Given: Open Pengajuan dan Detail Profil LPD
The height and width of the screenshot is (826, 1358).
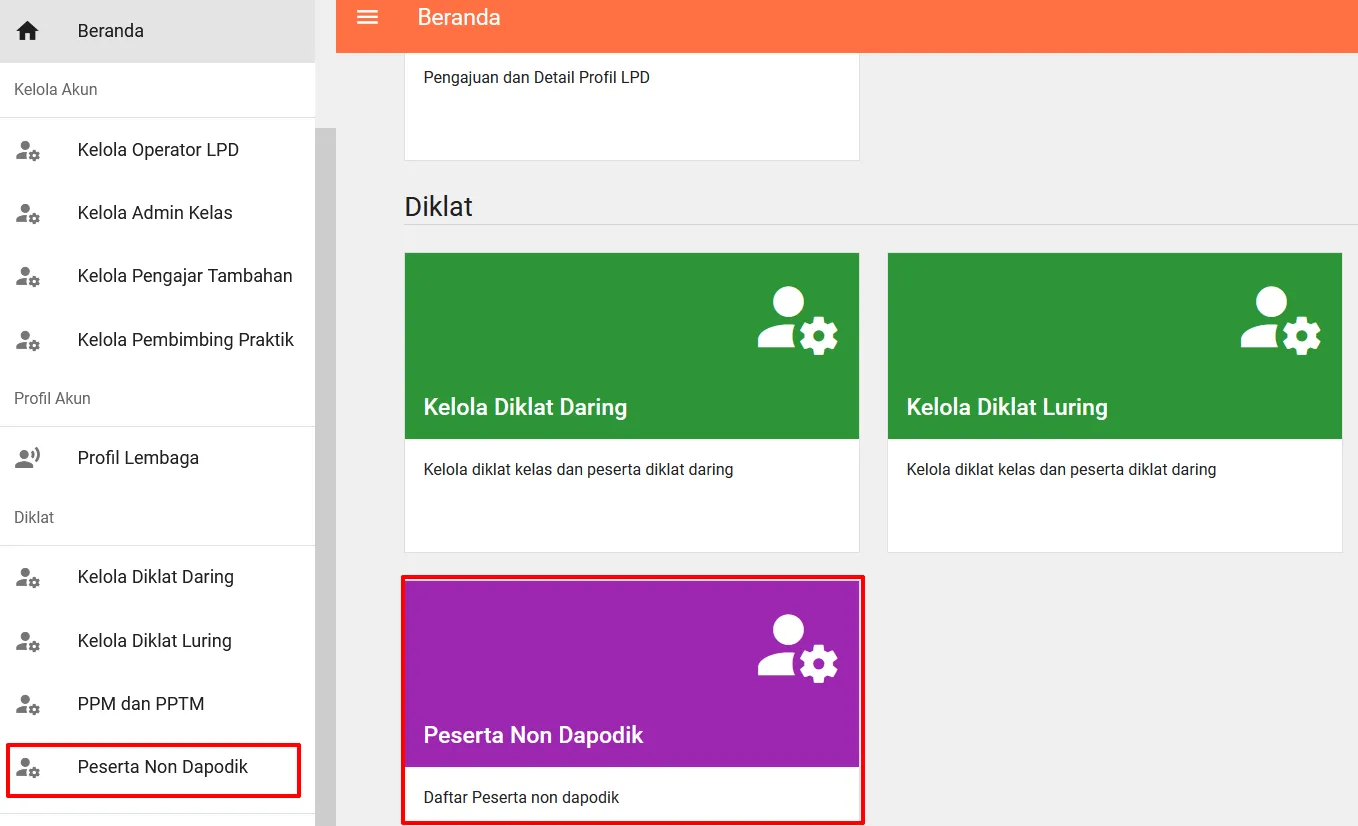Looking at the screenshot, I should click(538, 77).
